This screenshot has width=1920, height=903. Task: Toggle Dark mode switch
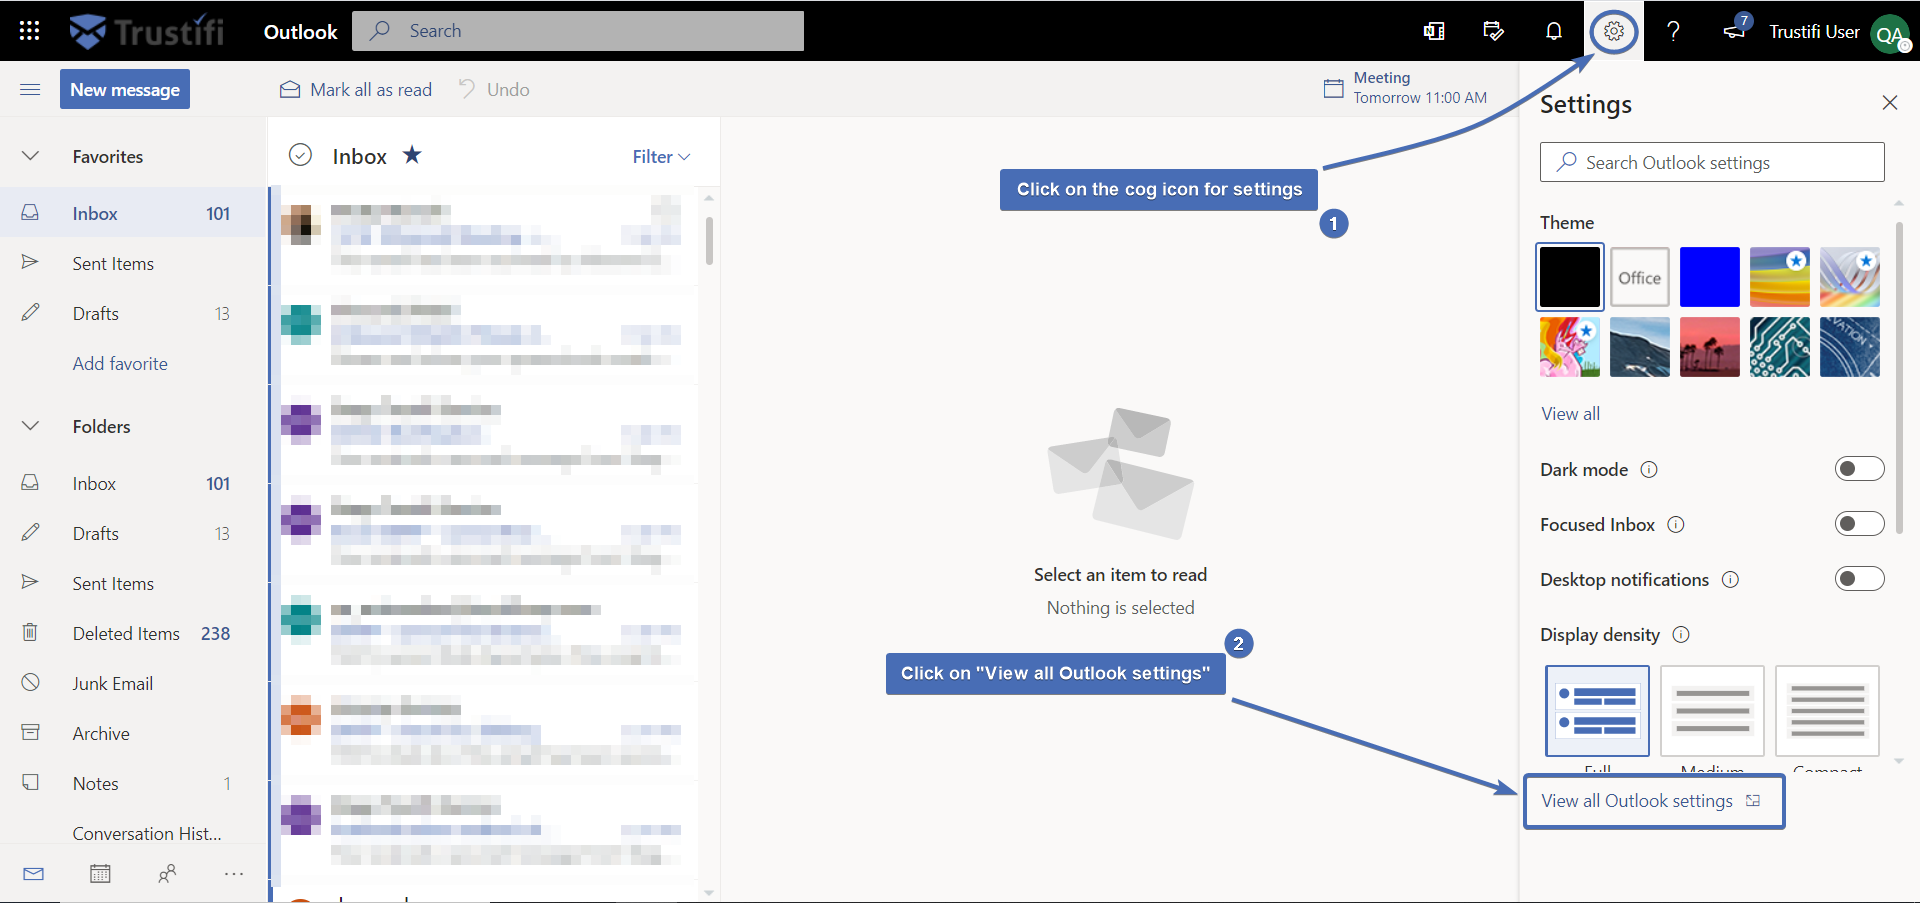1859,469
